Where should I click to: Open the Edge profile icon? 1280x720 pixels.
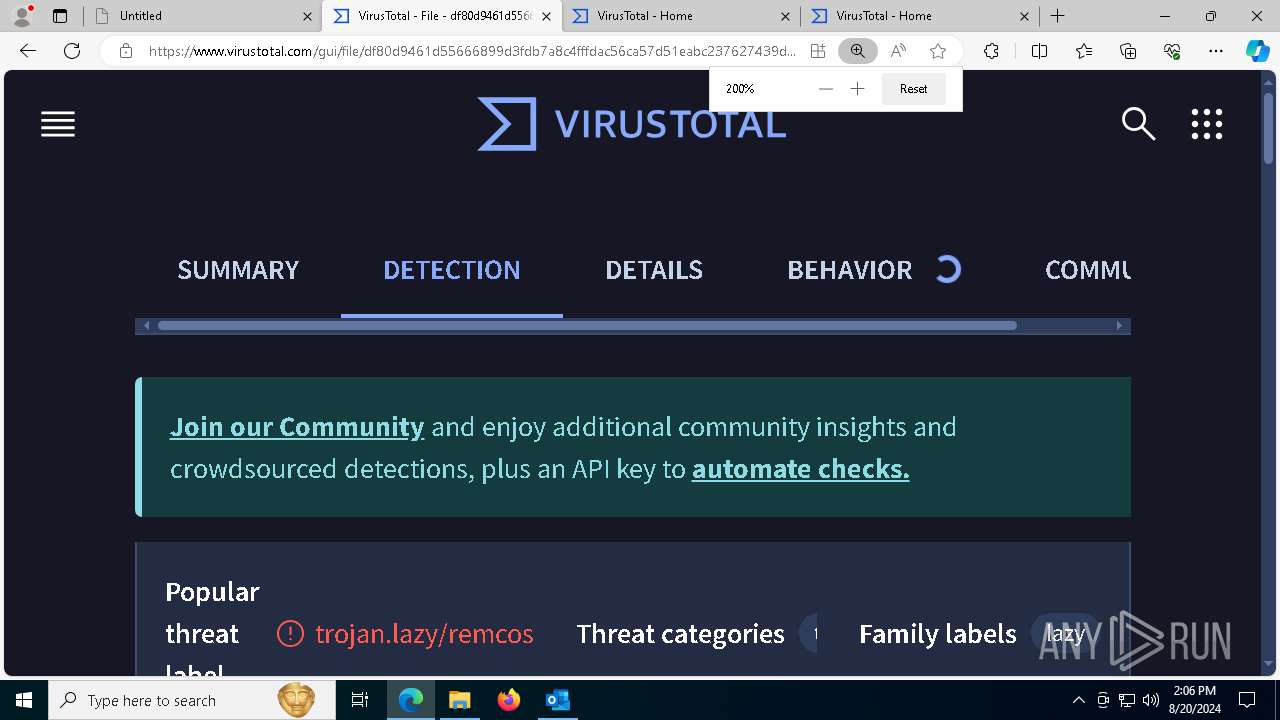click(22, 16)
